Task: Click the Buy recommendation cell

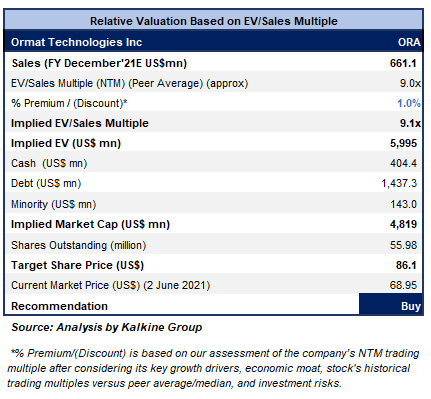Action: tap(391, 304)
